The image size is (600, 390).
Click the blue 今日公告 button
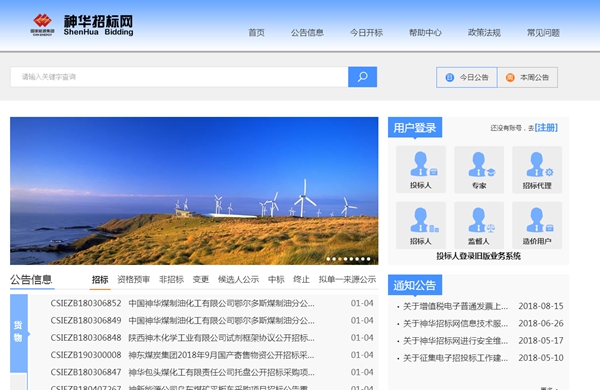(x=467, y=77)
